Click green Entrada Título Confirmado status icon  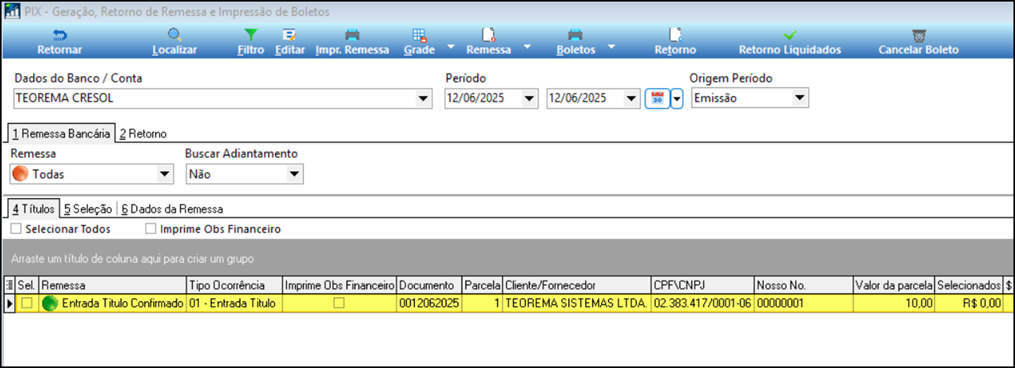(x=50, y=303)
